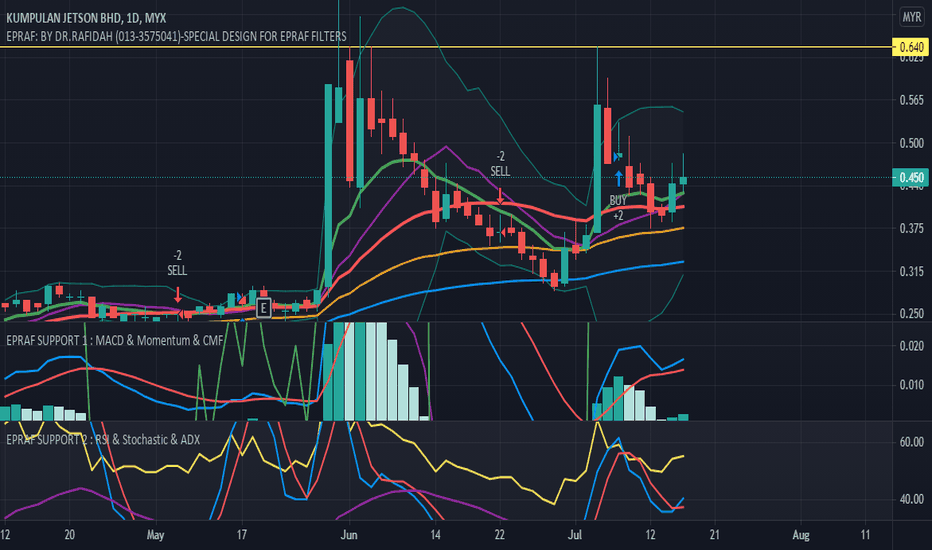
Task: Click the 0.565 price axis value
Action: [x=912, y=100]
